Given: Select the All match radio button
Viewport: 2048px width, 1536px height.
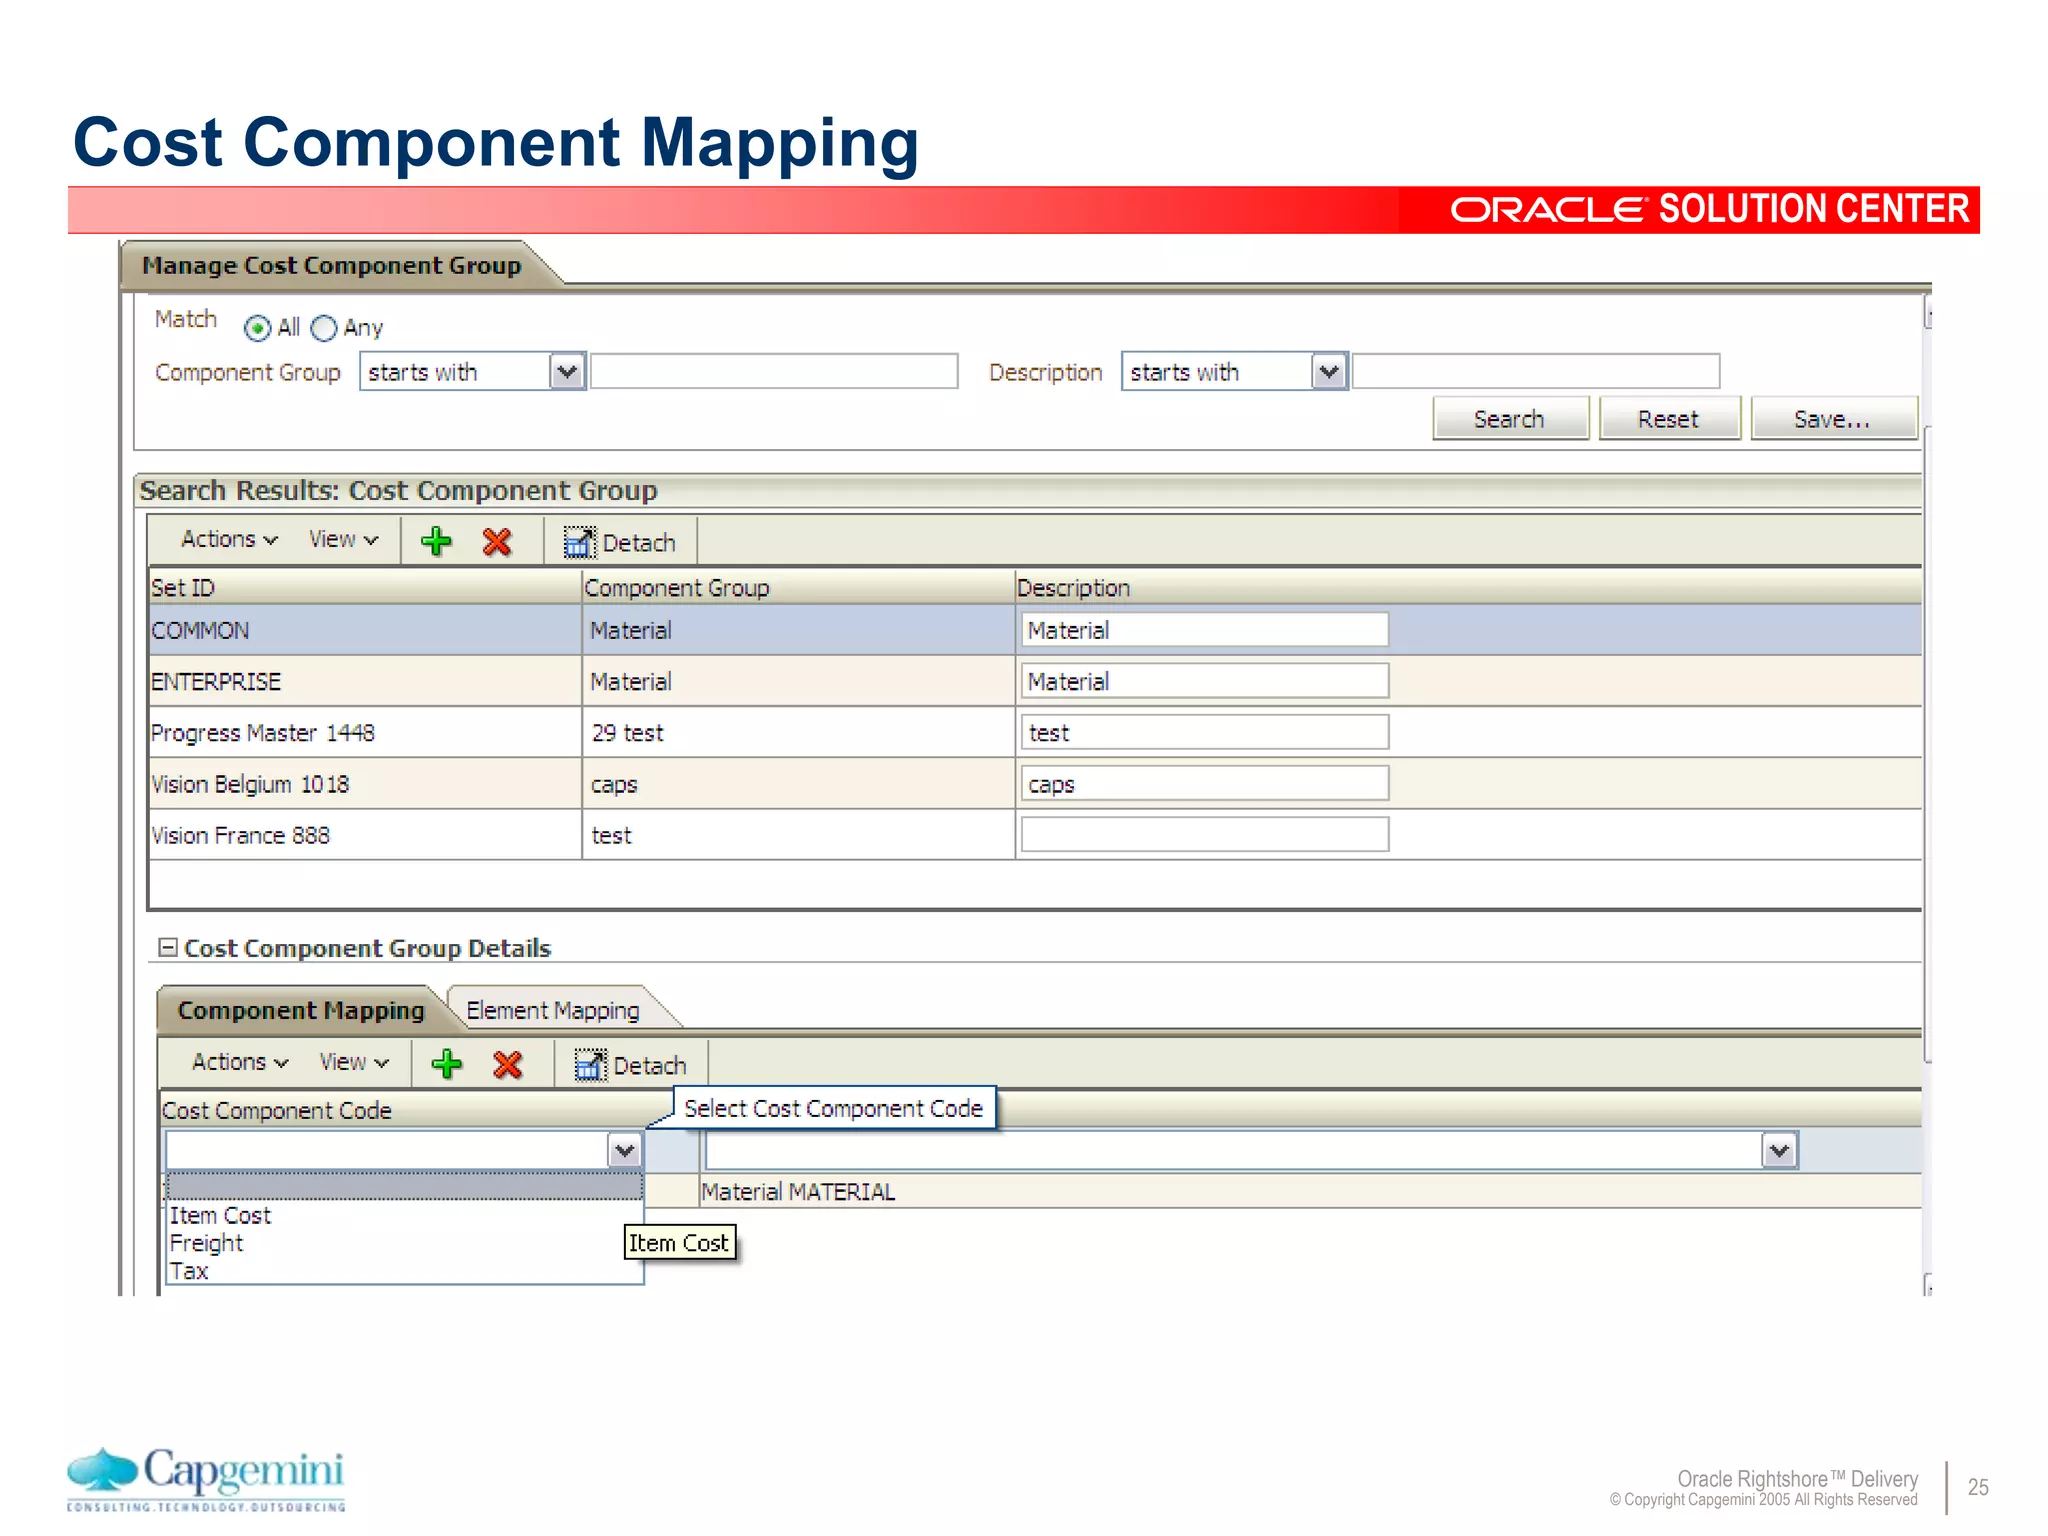Looking at the screenshot, I should (x=257, y=328).
